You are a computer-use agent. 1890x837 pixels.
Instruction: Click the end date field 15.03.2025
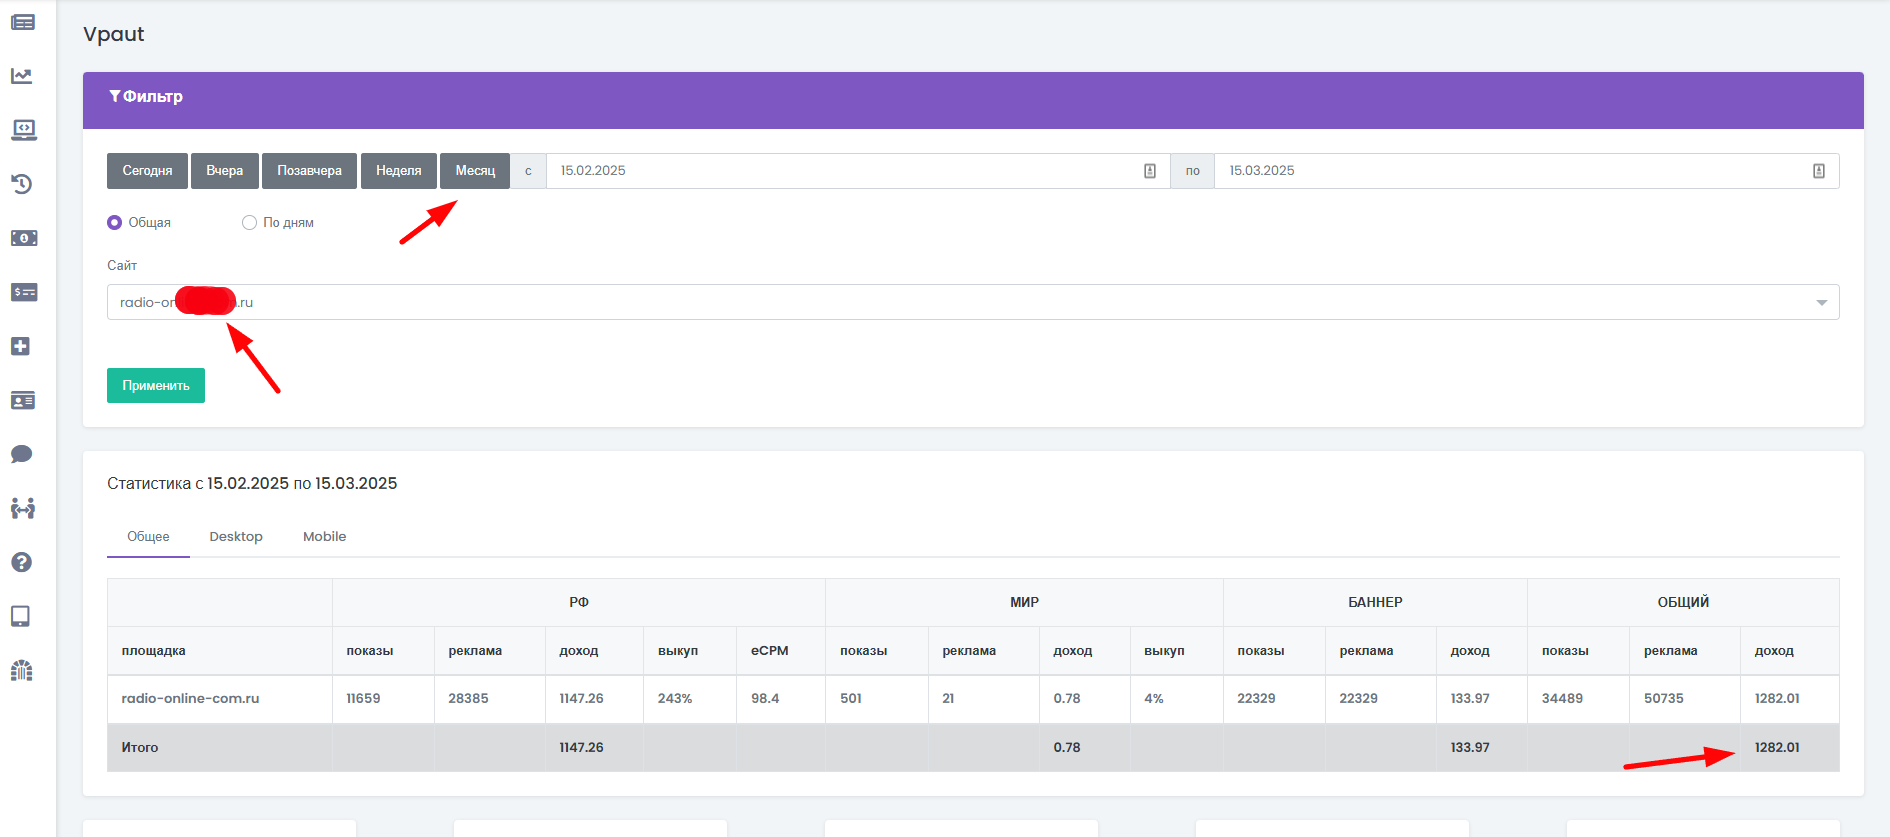click(1526, 171)
